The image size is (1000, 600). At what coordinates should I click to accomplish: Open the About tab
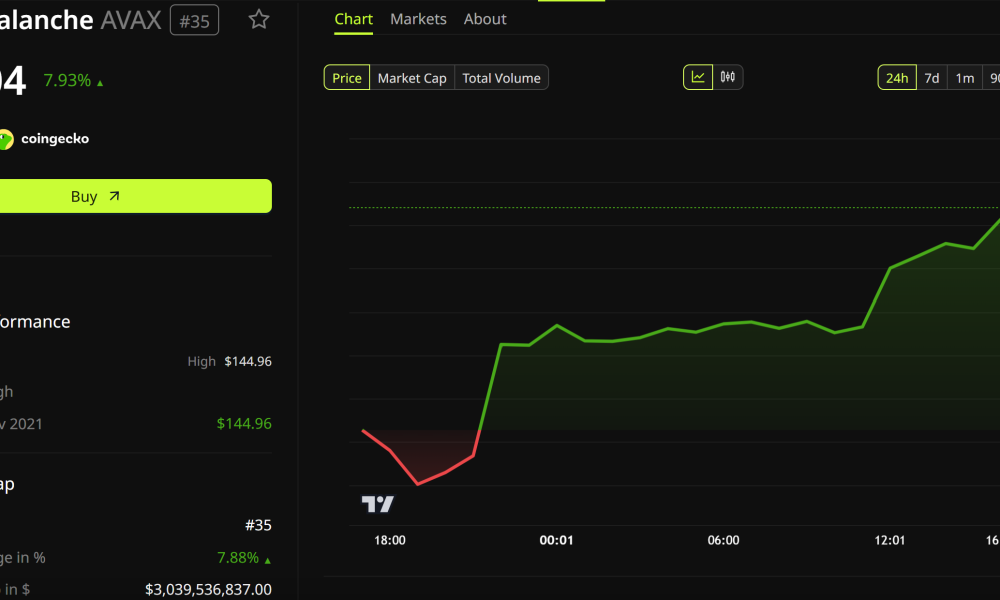pos(485,19)
